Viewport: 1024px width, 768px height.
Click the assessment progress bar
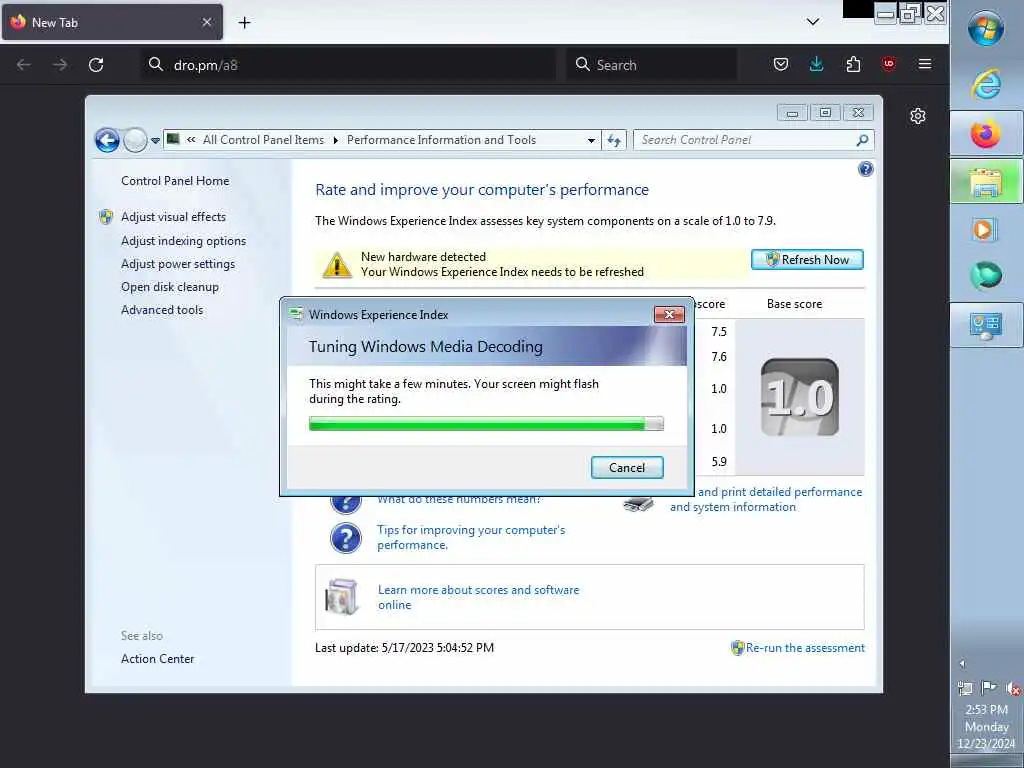pyautogui.click(x=487, y=424)
